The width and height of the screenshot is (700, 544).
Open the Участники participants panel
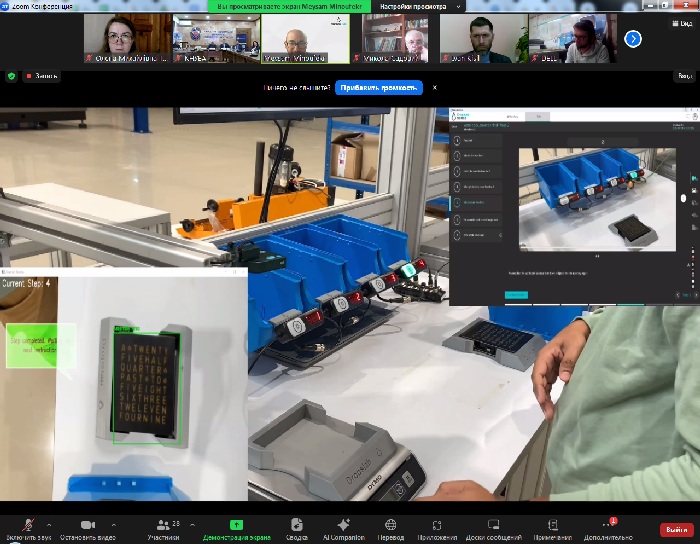coord(161,524)
